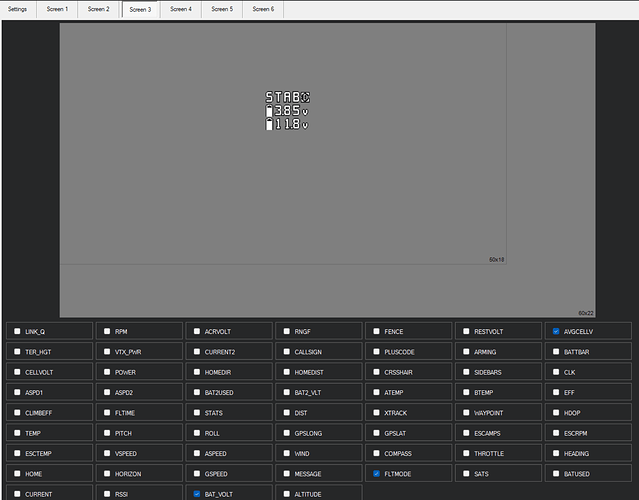The width and height of the screenshot is (639, 500).
Task: Check the CELLVOLT option
Action: tap(17, 372)
